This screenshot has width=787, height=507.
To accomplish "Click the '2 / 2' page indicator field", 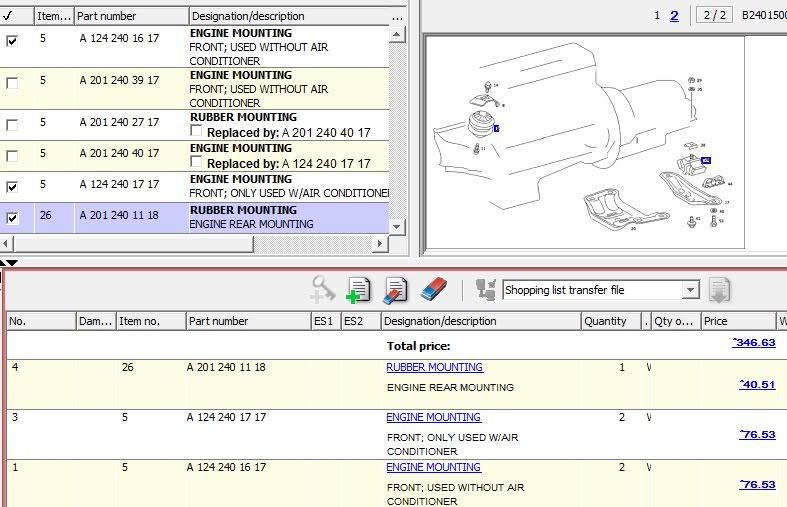I will click(x=715, y=15).
